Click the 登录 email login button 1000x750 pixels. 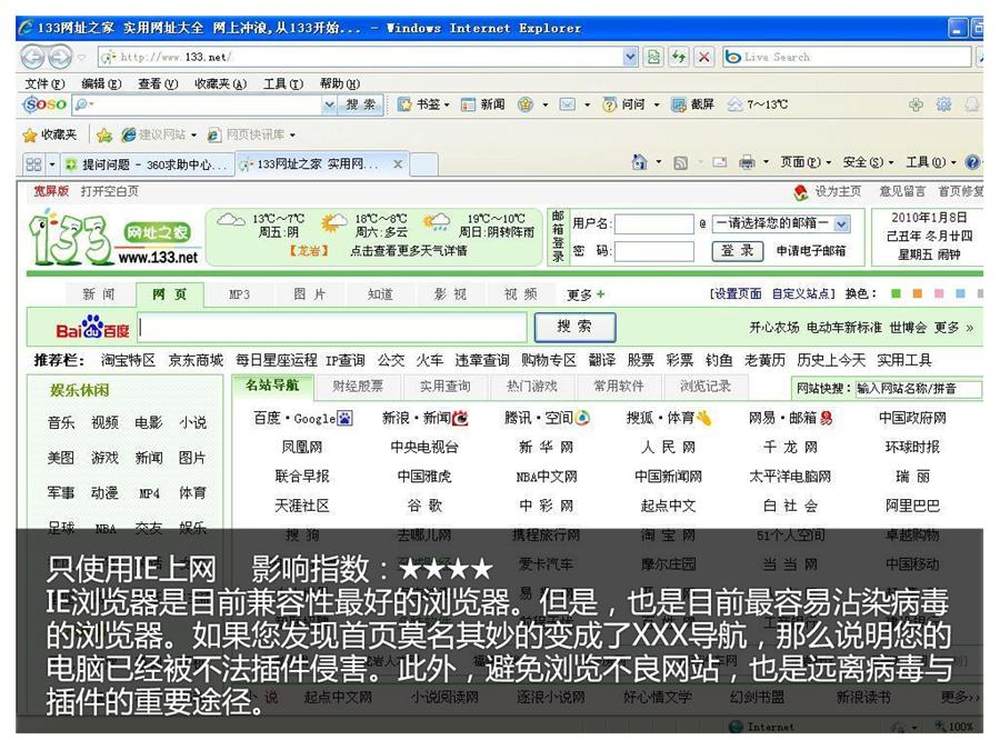[737, 251]
